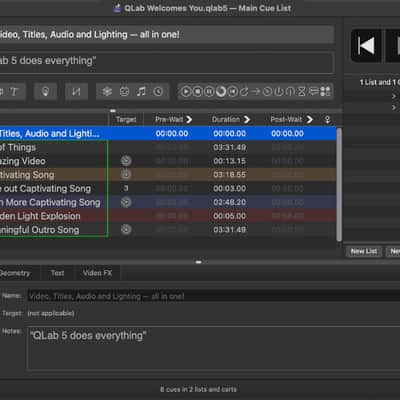Click the 00:13.15 duration cell
The image size is (400, 400).
(x=230, y=161)
